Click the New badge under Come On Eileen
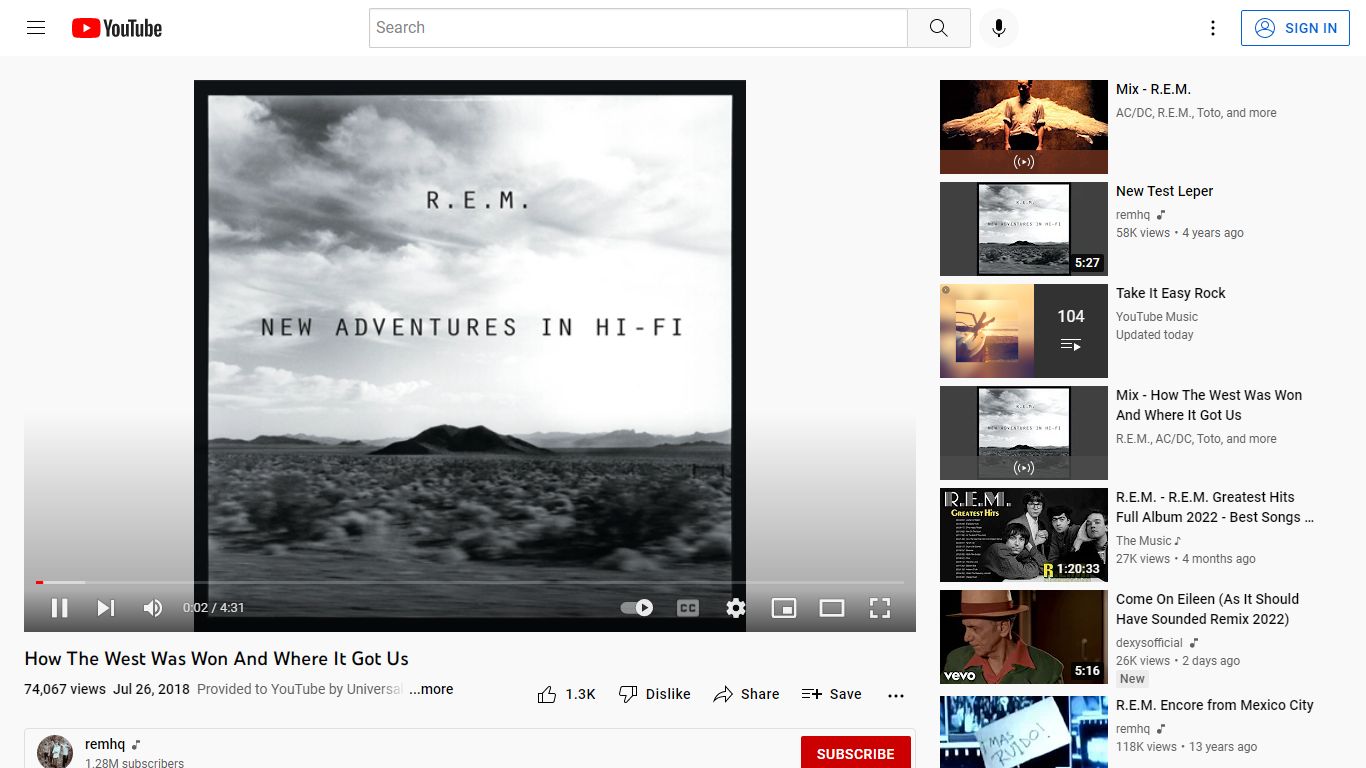The width and height of the screenshot is (1366, 768). [x=1132, y=679]
